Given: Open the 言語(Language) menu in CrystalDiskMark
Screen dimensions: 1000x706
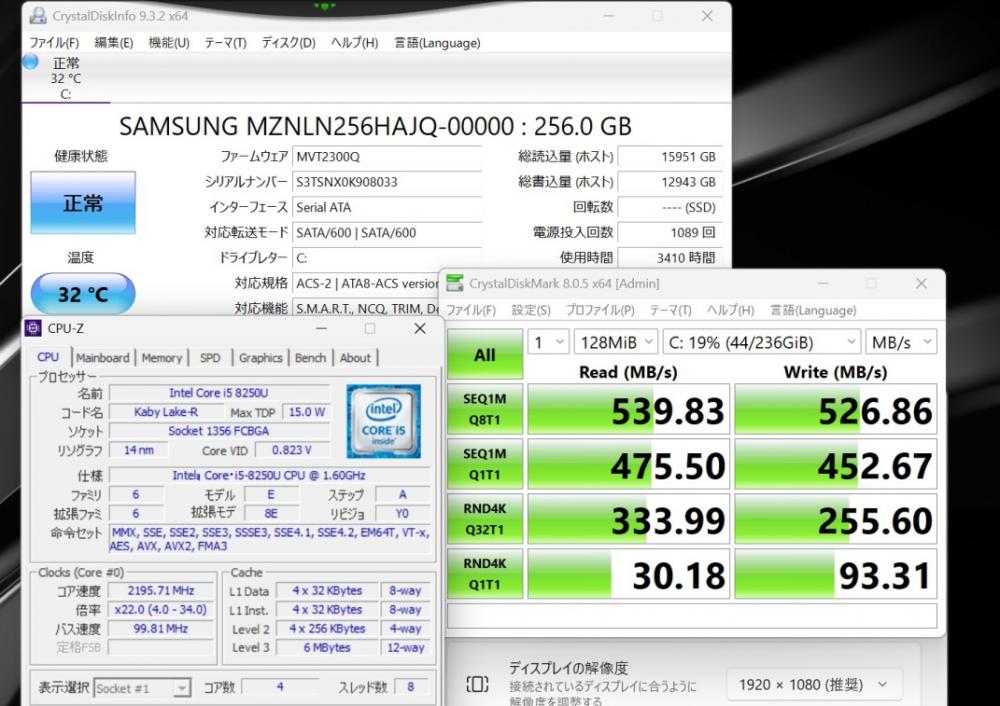Looking at the screenshot, I should point(813,311).
